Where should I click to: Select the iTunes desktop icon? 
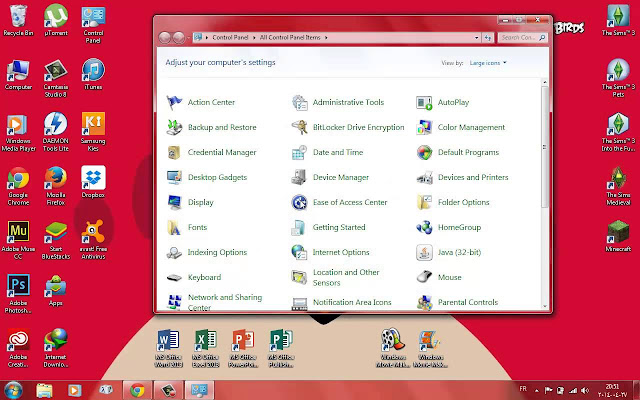93,74
